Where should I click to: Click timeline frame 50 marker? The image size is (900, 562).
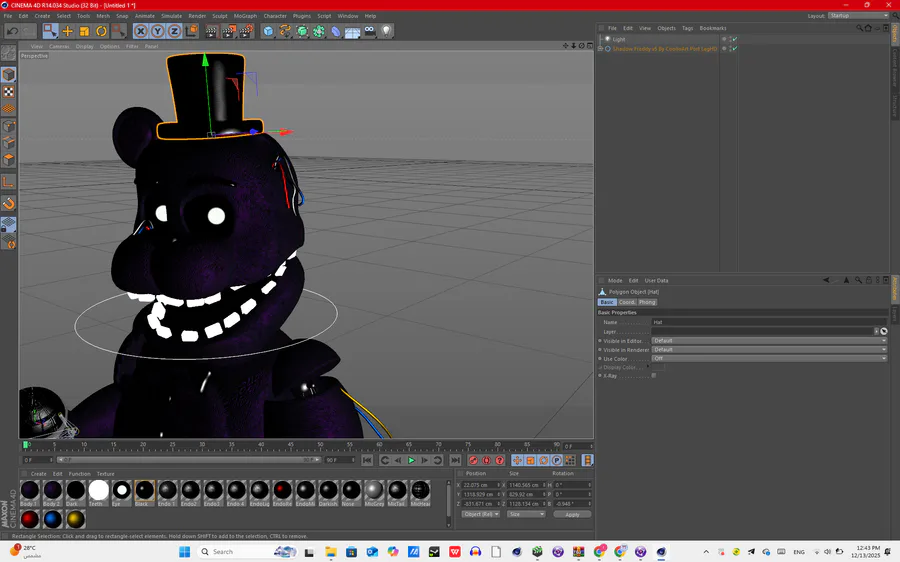(320, 445)
